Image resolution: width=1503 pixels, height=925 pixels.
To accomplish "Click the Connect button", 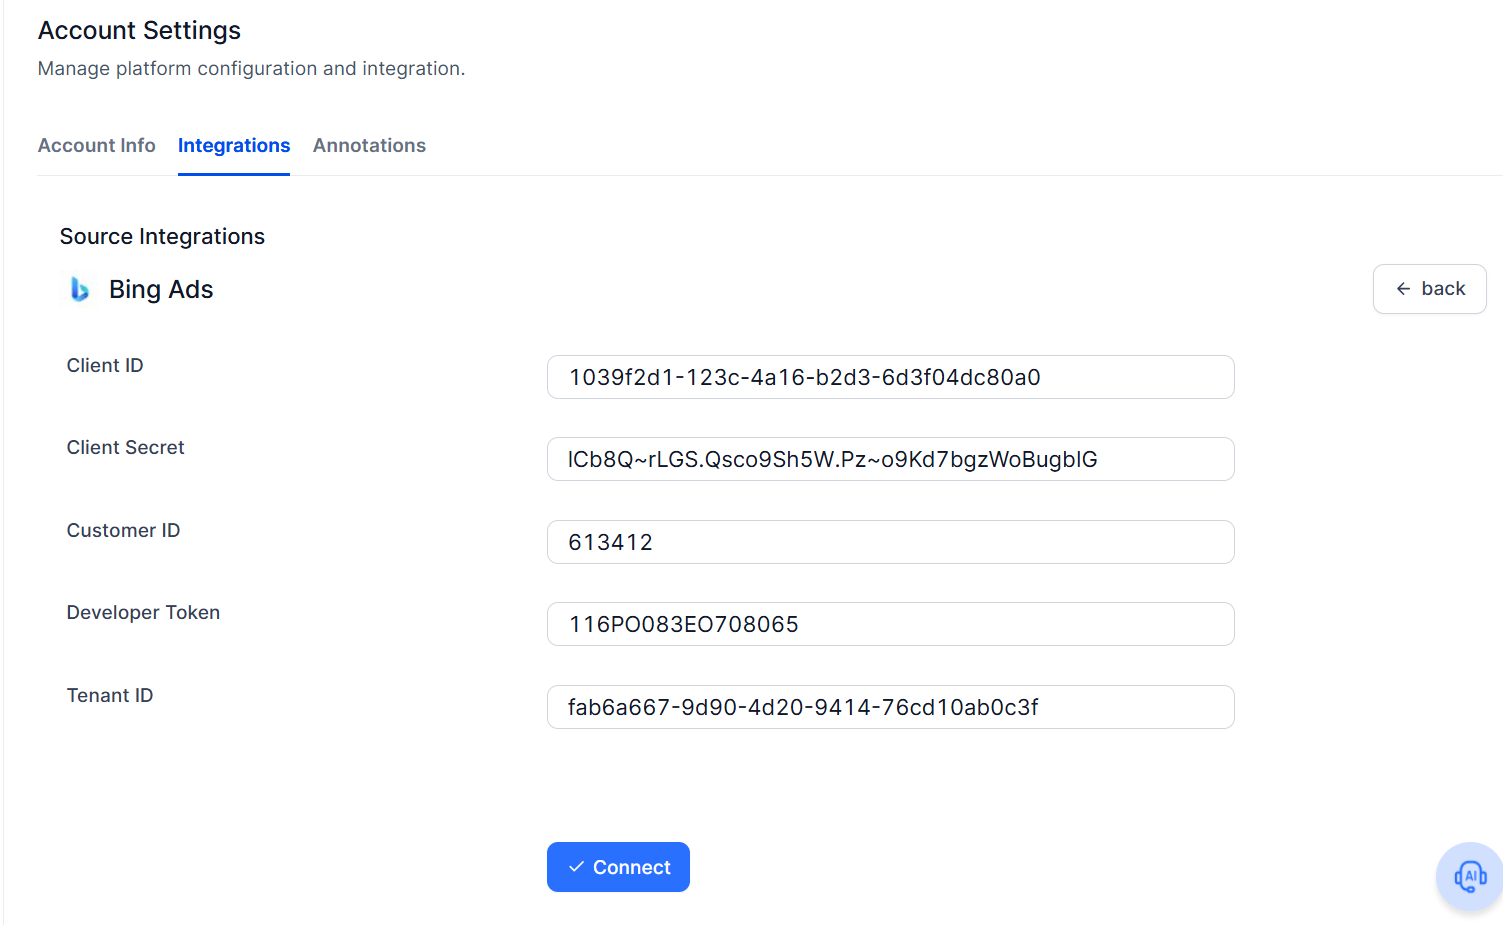I will point(618,867).
